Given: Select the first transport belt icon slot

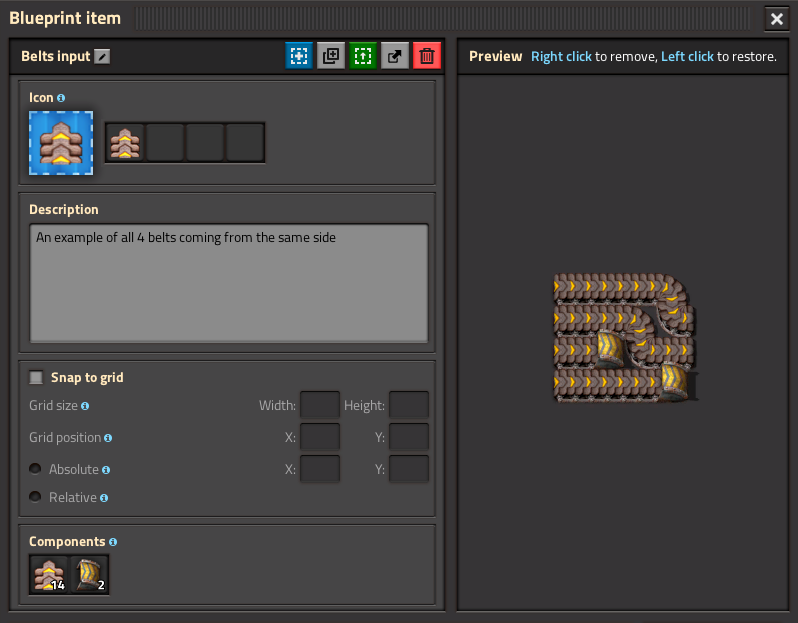Looking at the screenshot, I should click(x=125, y=143).
